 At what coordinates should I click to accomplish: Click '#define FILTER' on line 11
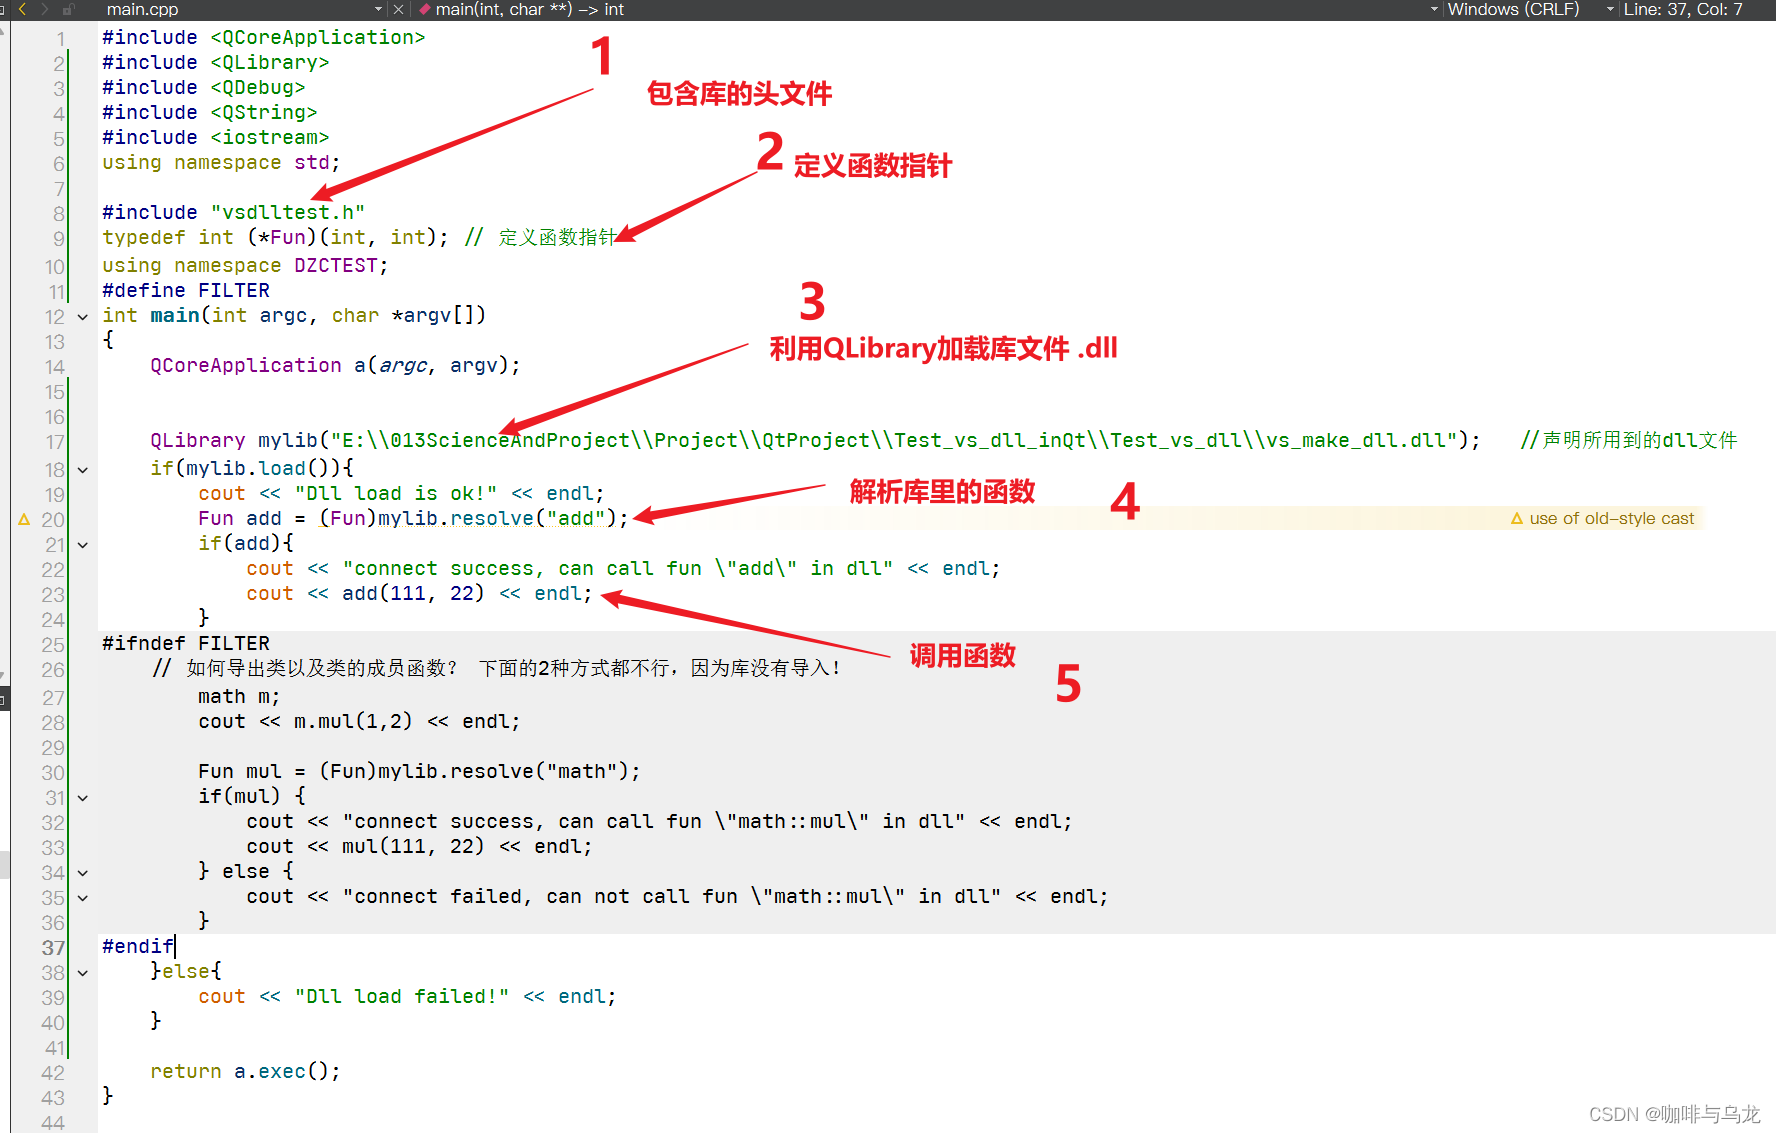pyautogui.click(x=186, y=290)
